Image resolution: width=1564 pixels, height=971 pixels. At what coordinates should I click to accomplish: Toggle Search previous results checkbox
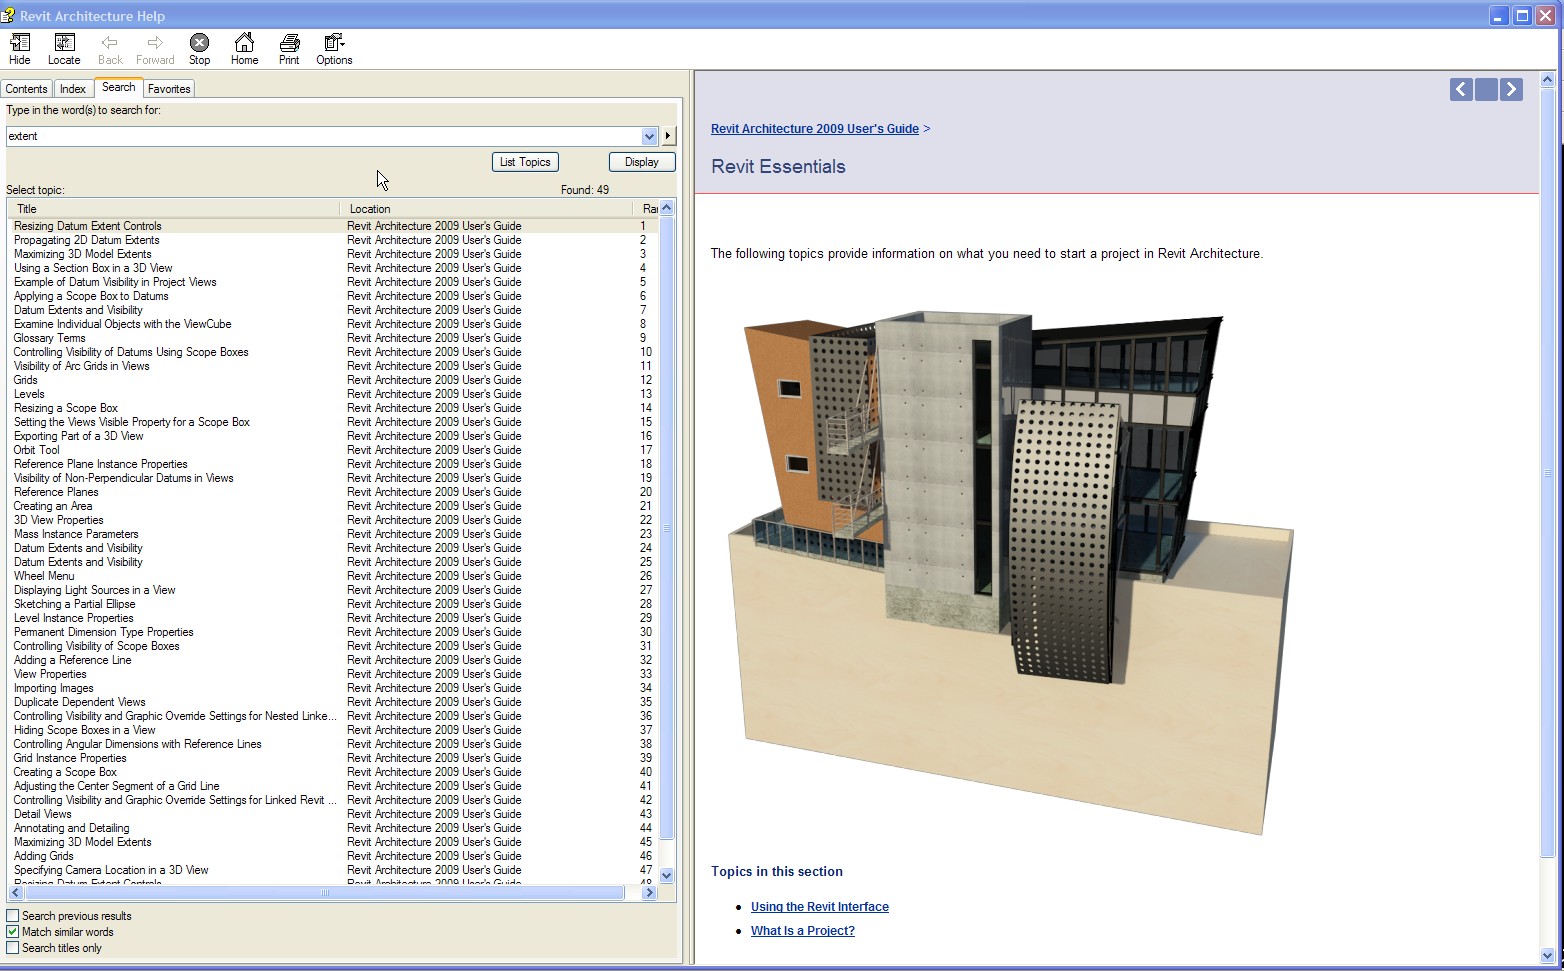(13, 916)
